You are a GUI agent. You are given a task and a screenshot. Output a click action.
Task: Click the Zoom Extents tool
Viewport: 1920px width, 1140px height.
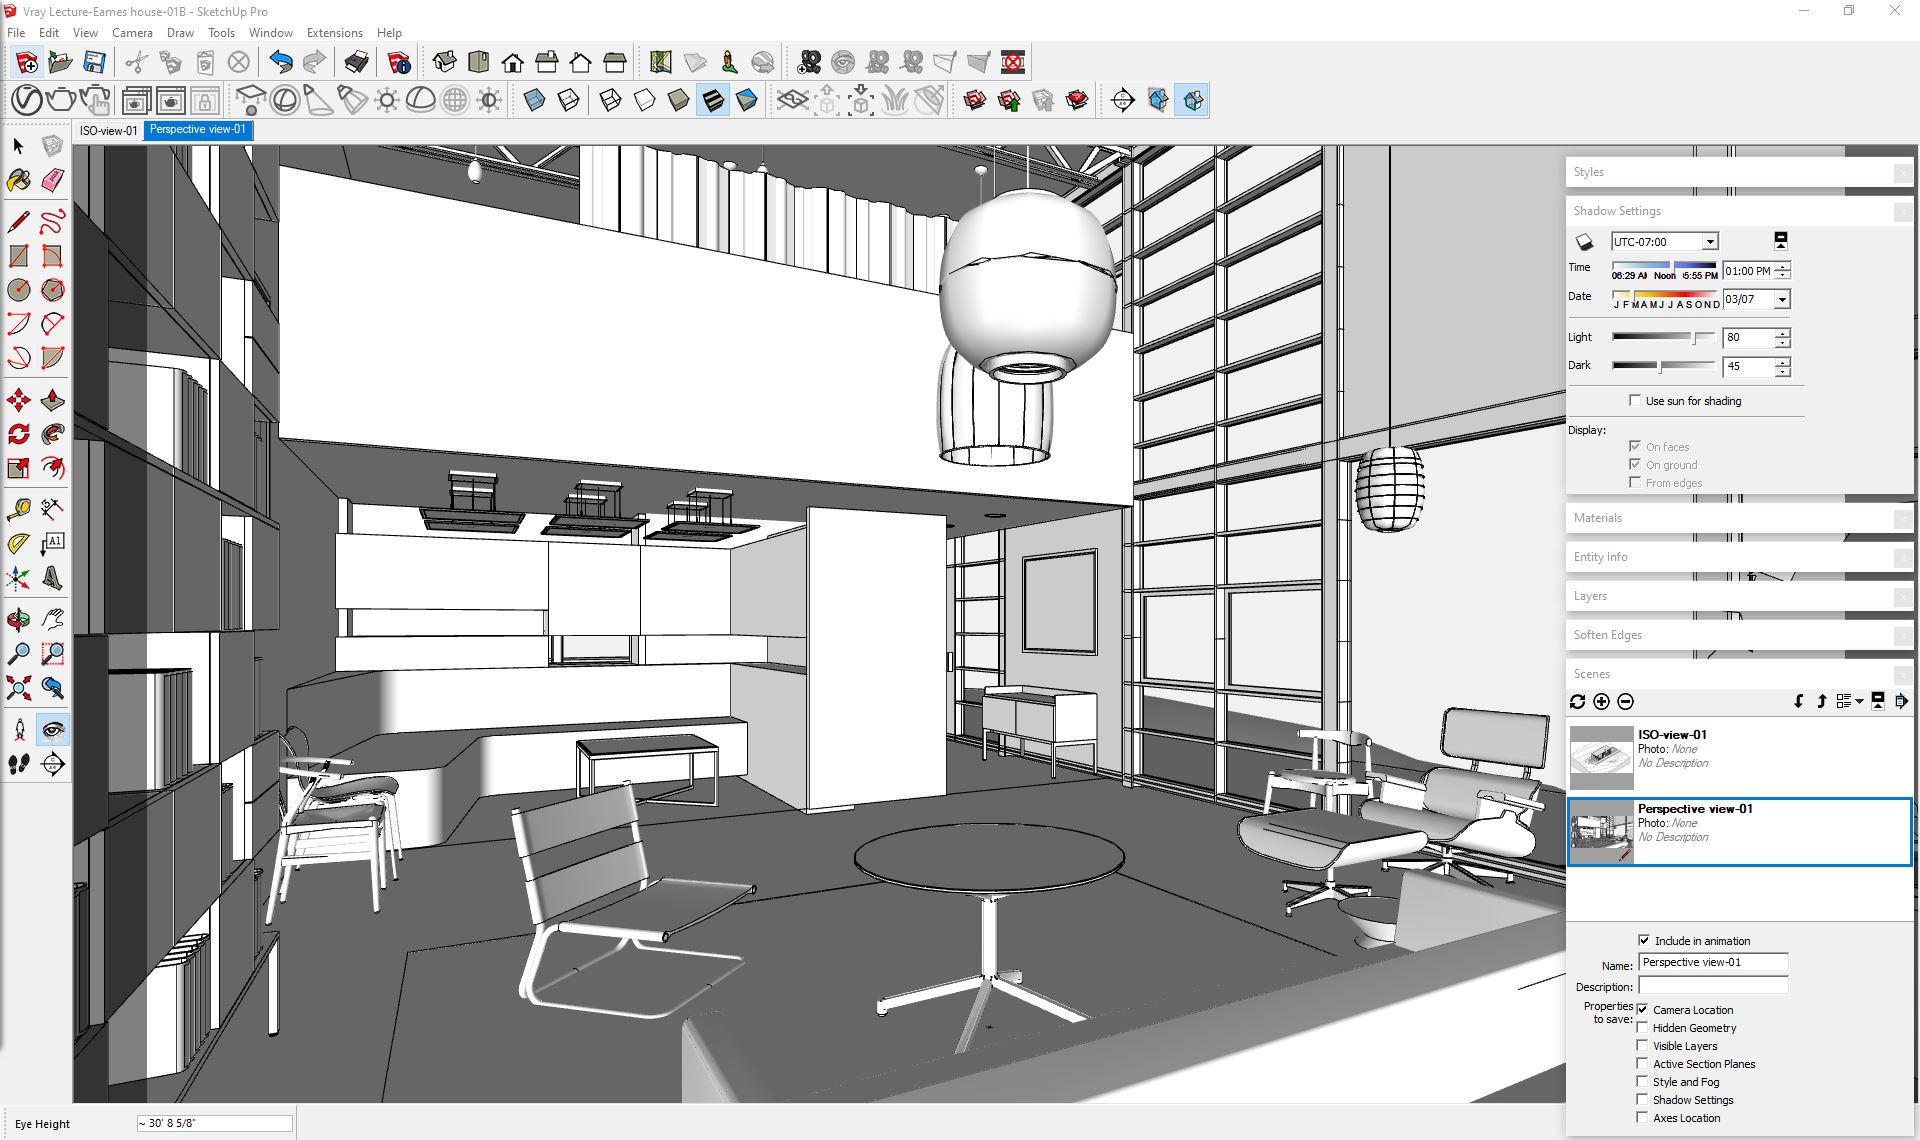[x=20, y=689]
